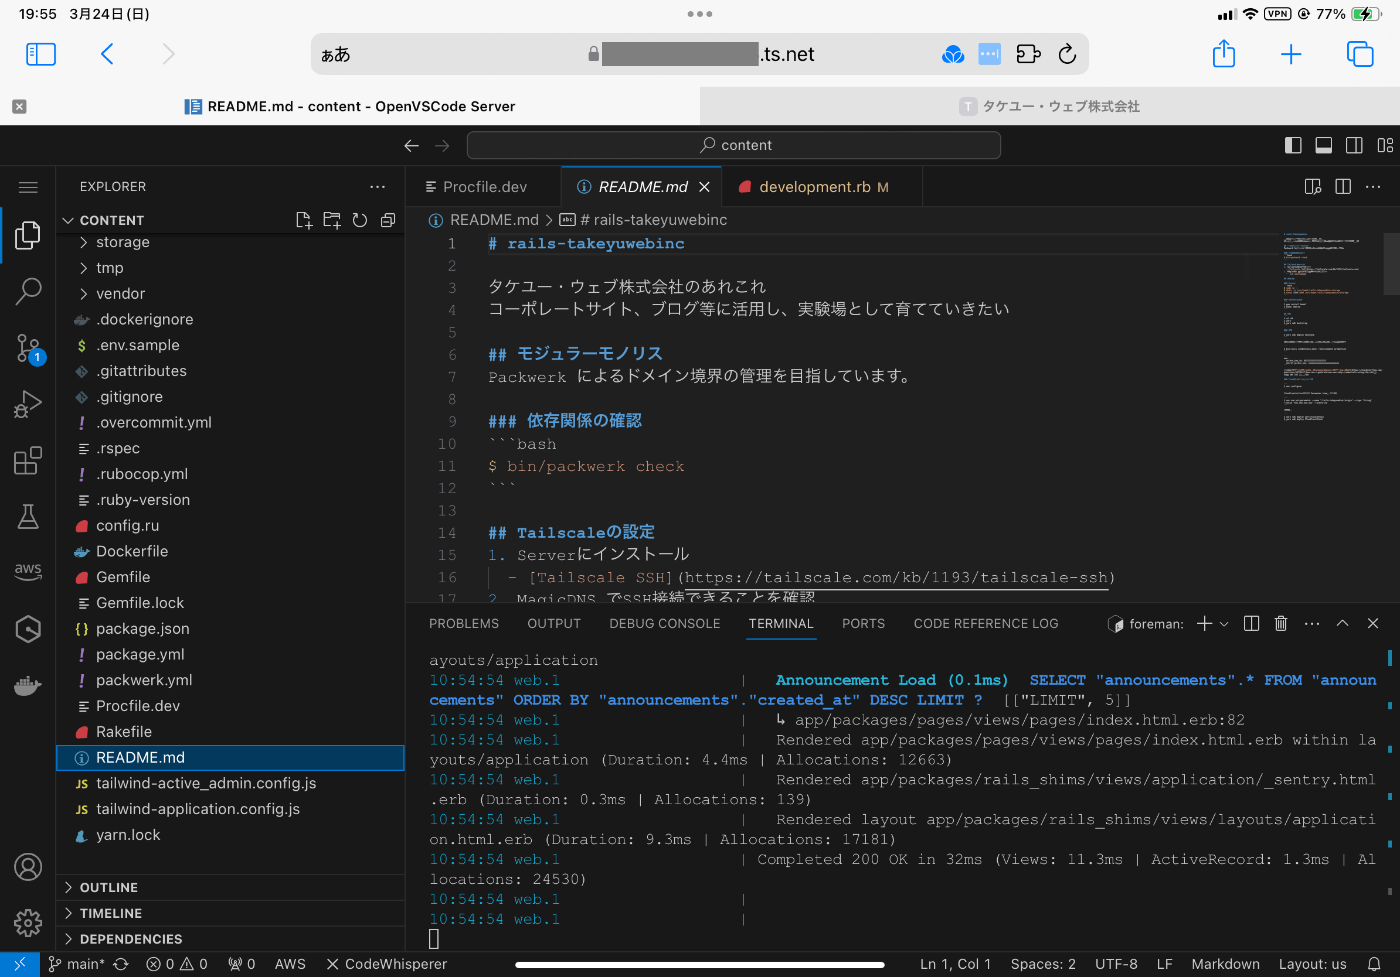Screen dimensions: 1400x977
Task: Switch to タケユー・ウェブ株式会社 browser tab
Action: point(1050,106)
